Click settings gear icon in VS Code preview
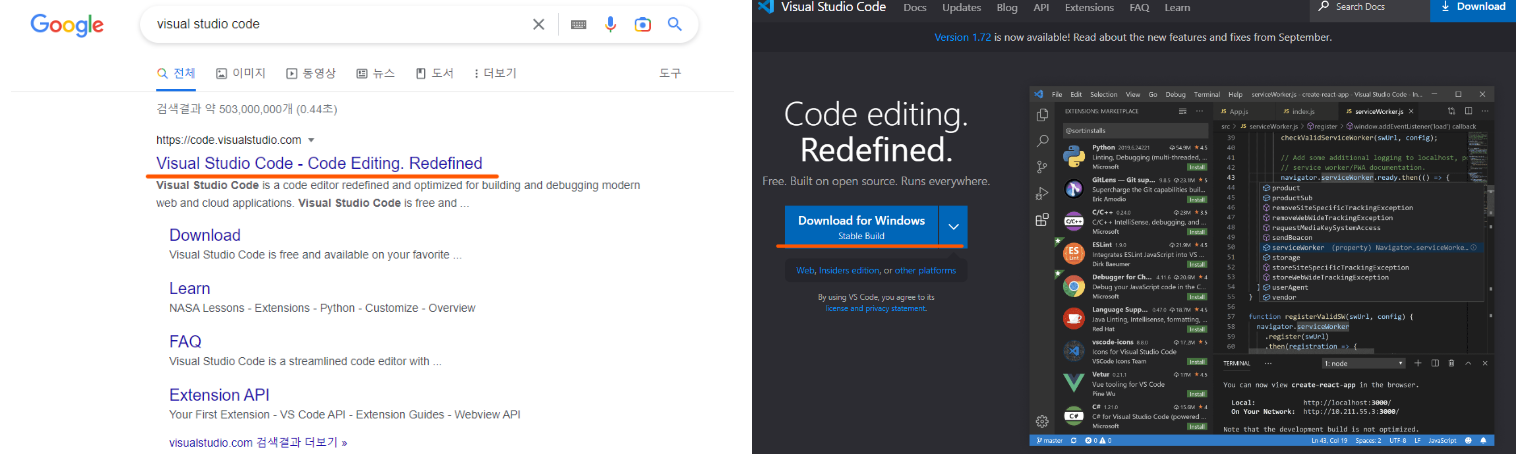 point(1042,421)
